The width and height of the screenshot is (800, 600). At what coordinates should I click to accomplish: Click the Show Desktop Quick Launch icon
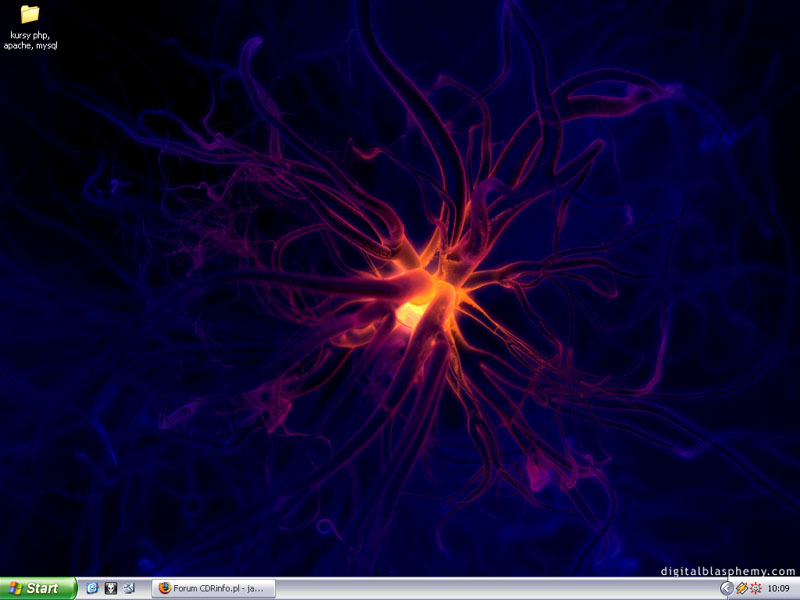click(129, 588)
